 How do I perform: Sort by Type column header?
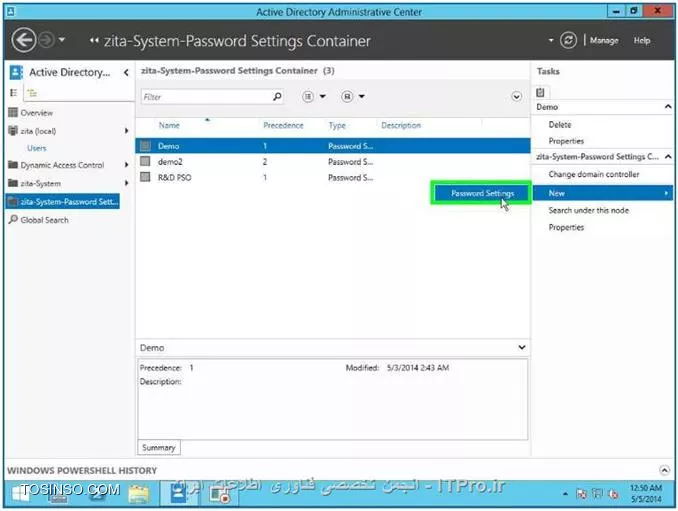(337, 125)
